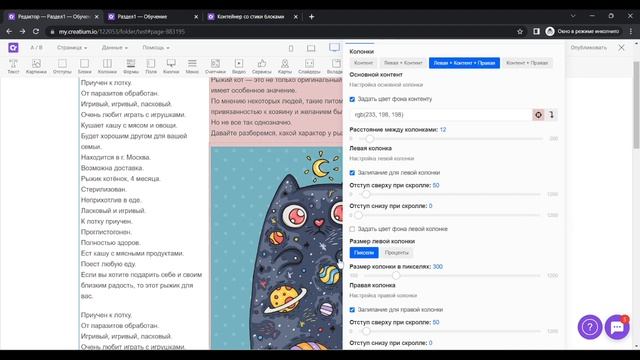
Task: Close the editor with the X icon
Action: [x=621, y=47]
